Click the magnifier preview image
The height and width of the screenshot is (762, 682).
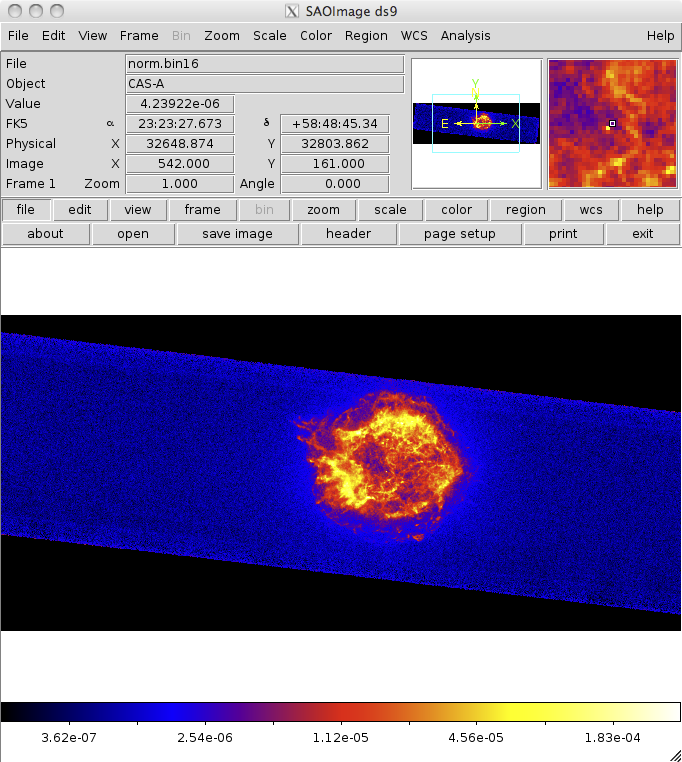tap(611, 123)
